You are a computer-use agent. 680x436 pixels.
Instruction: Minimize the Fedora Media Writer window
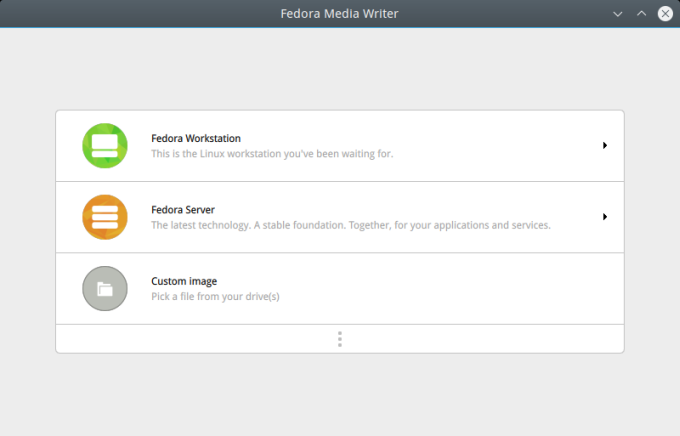pyautogui.click(x=618, y=14)
